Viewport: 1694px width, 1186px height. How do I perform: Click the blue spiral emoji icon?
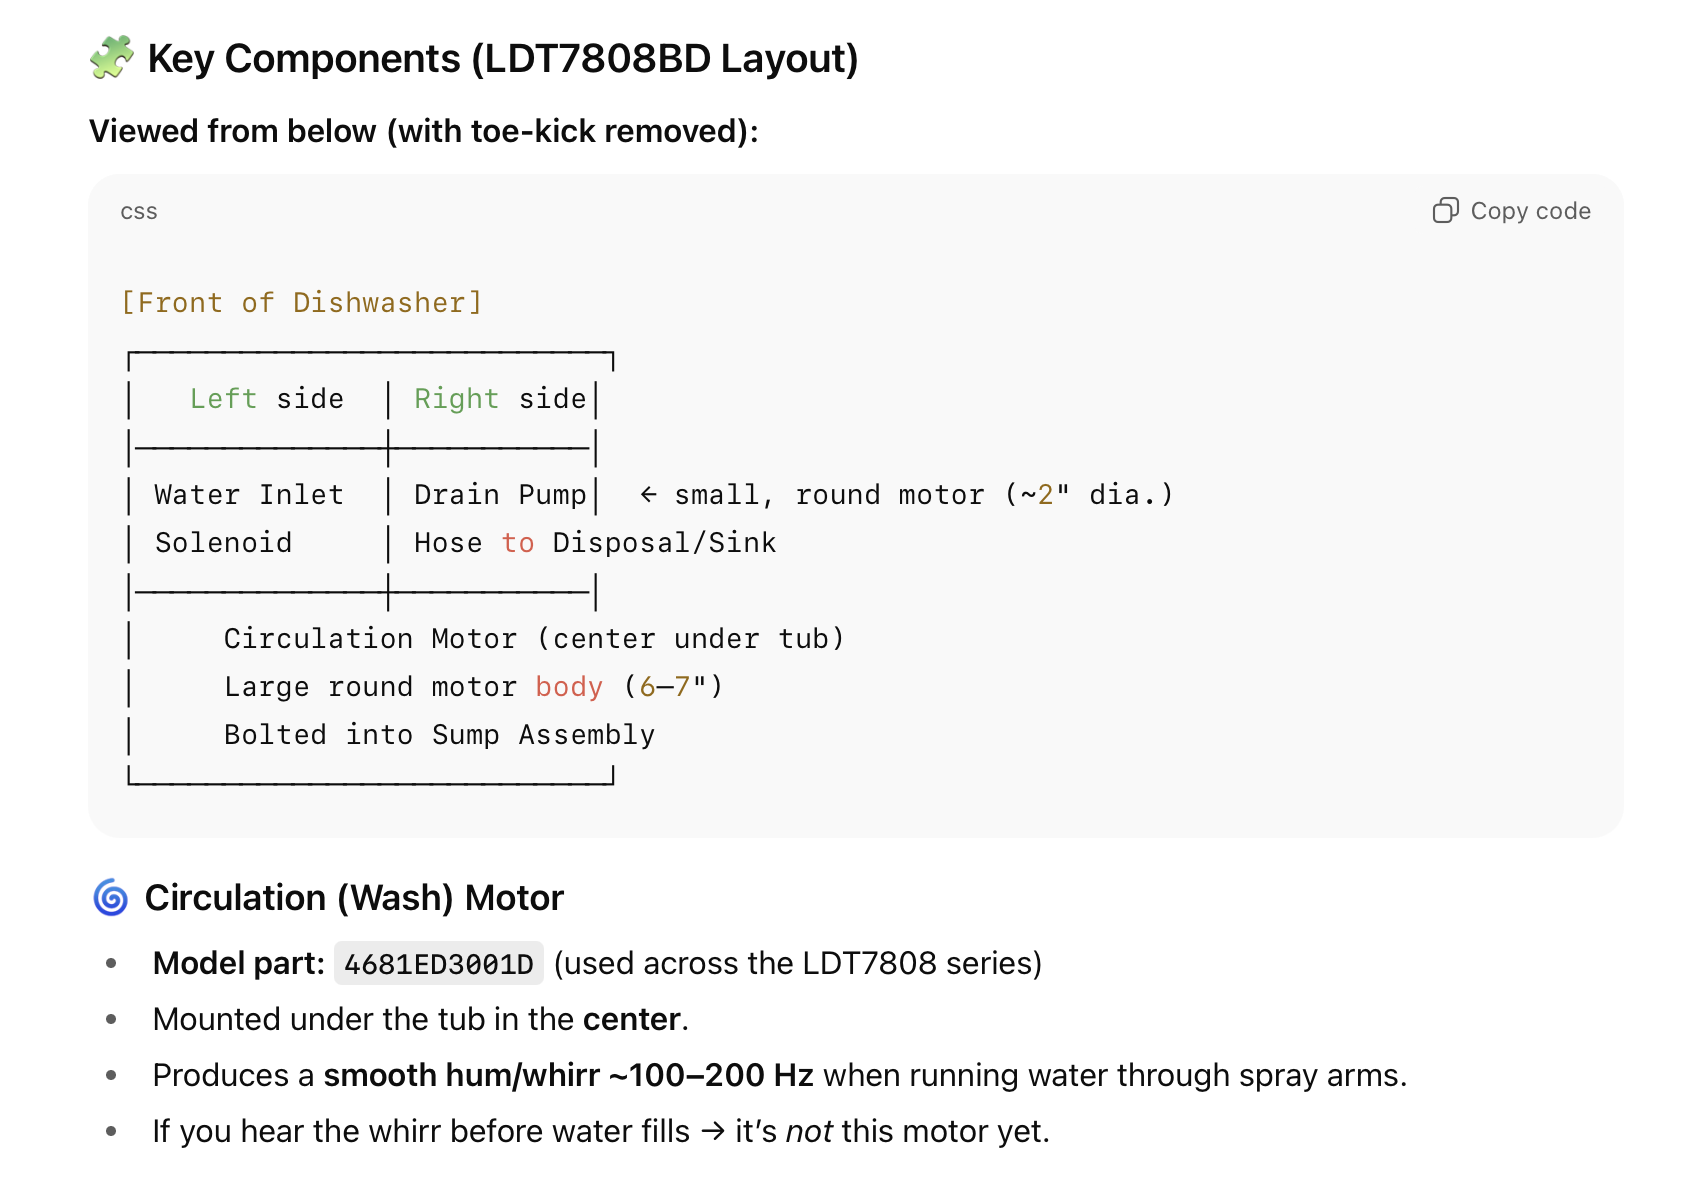pos(111,898)
